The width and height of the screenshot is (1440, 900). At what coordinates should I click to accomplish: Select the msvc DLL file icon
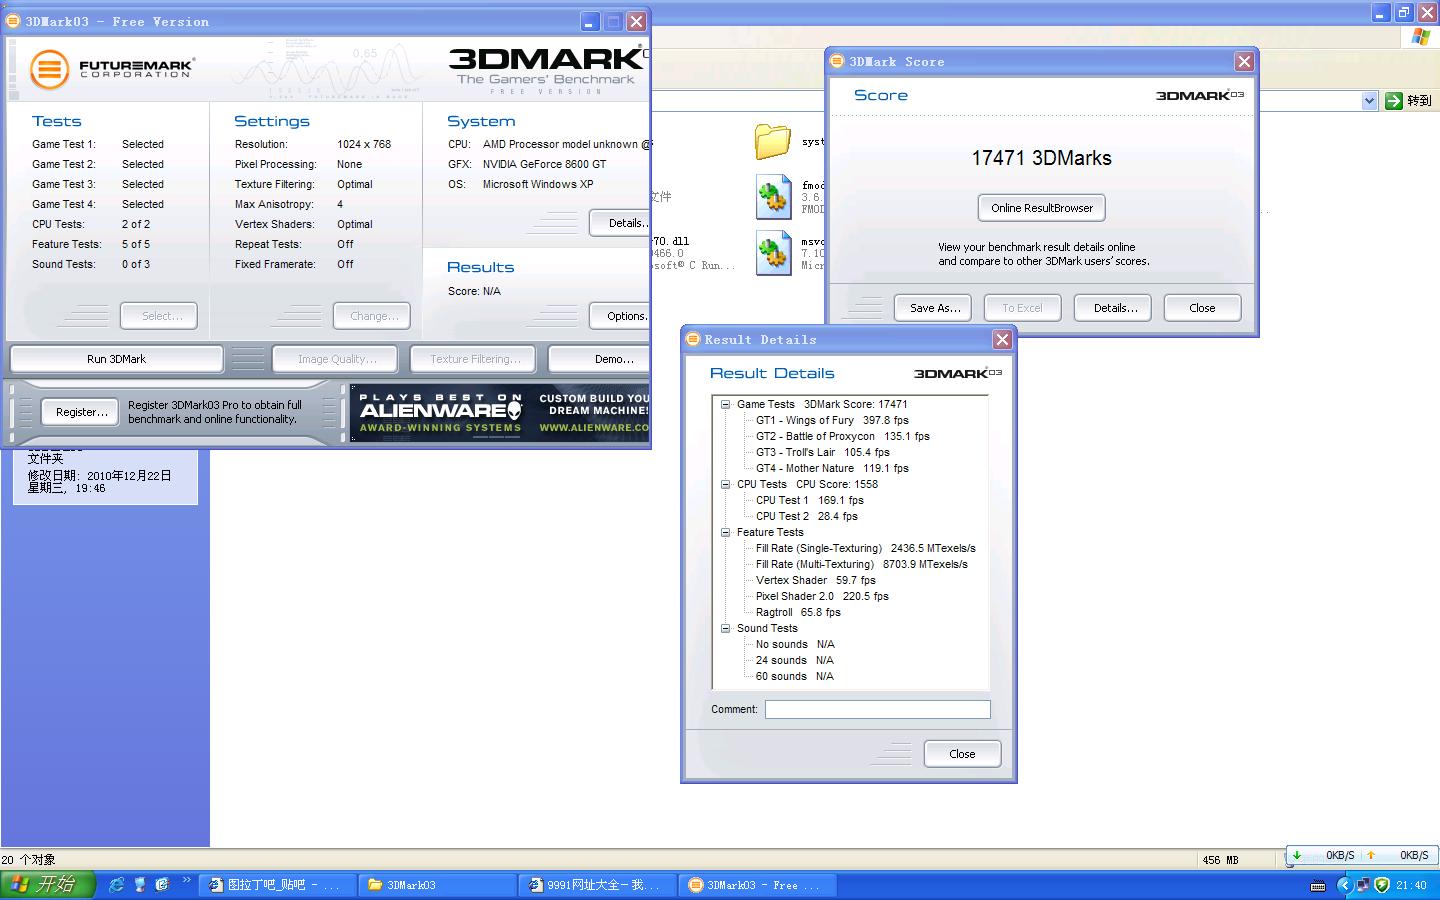pyautogui.click(x=773, y=253)
